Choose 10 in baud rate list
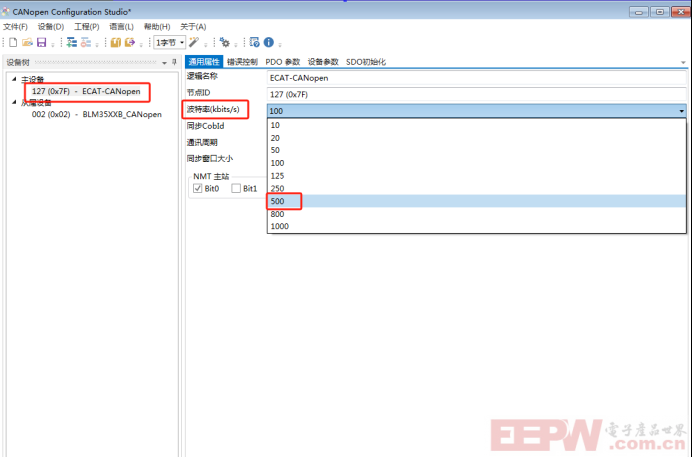The width and height of the screenshot is (692, 457). [x=476, y=125]
